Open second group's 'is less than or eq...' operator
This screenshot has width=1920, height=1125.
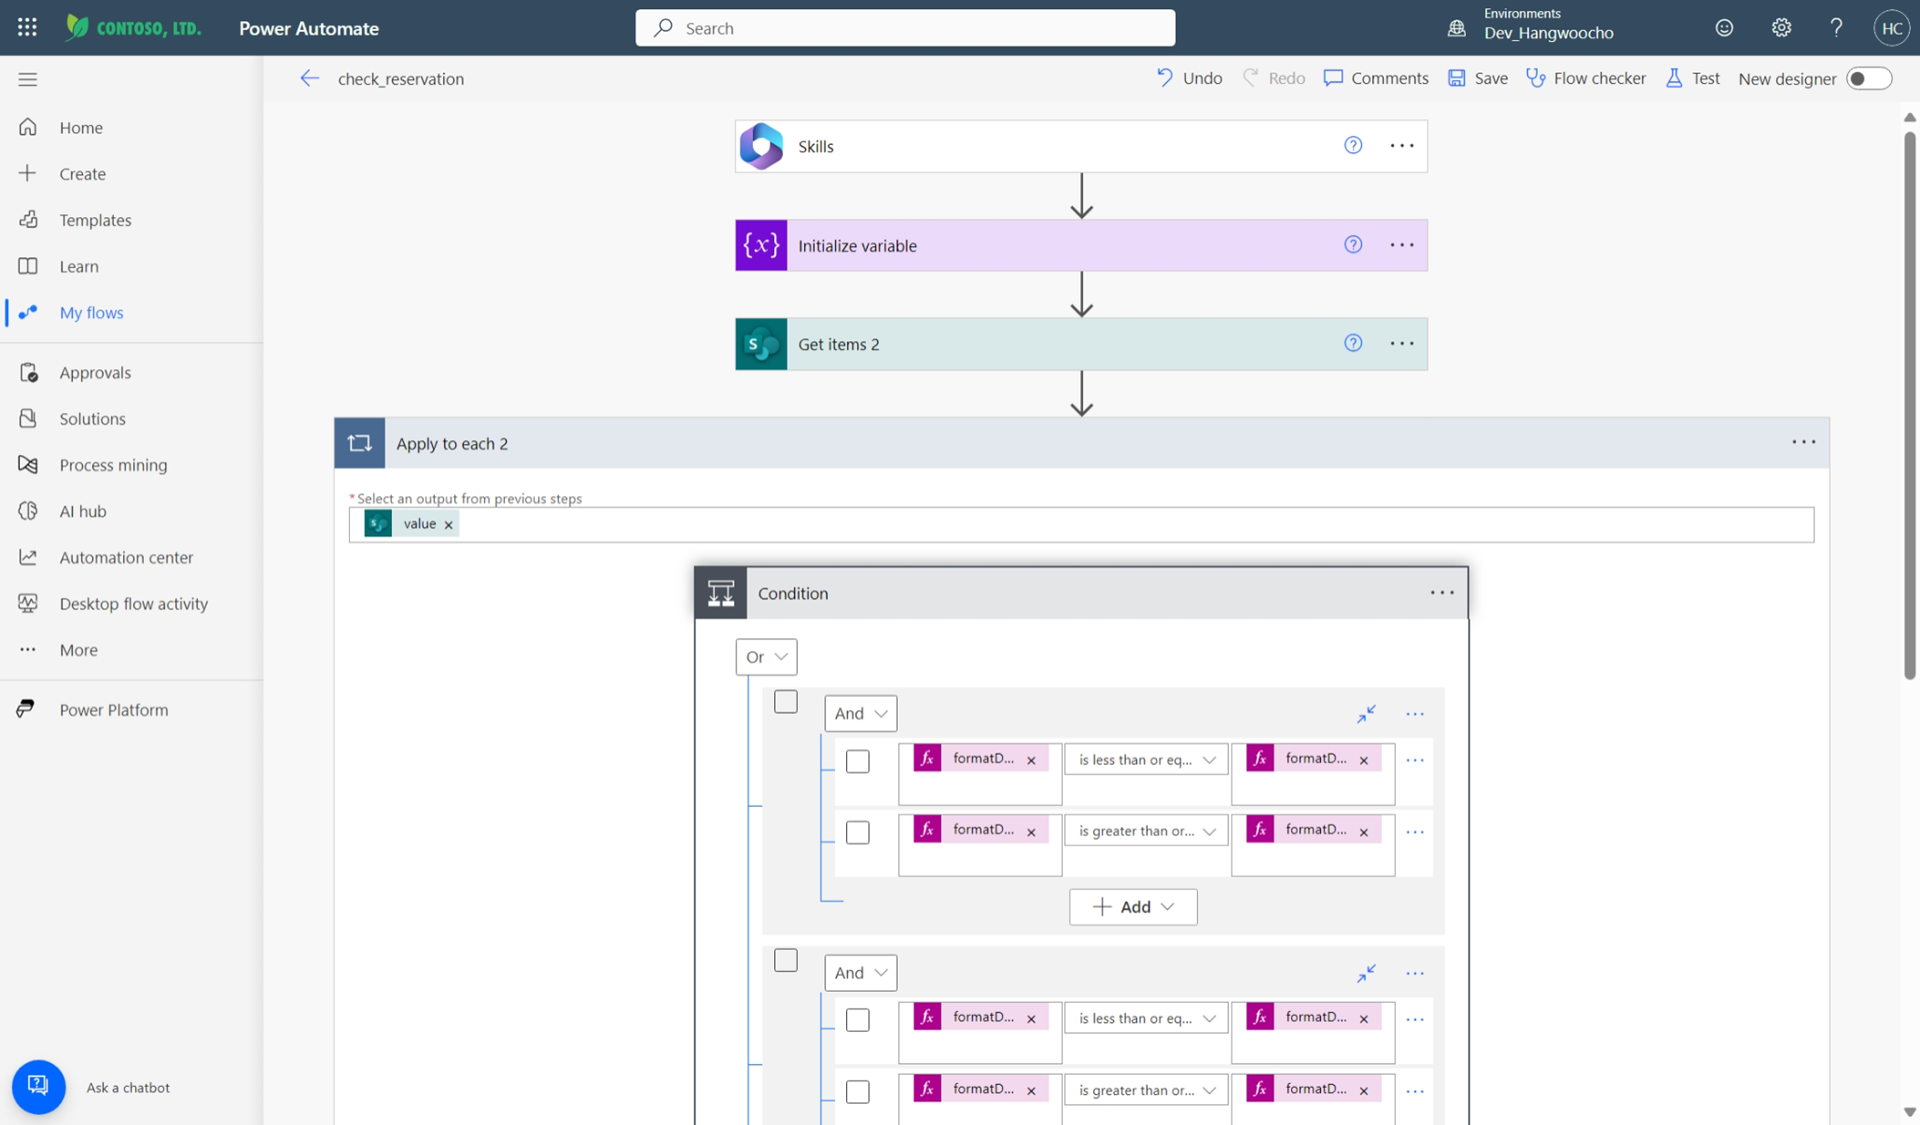[x=1146, y=1019]
